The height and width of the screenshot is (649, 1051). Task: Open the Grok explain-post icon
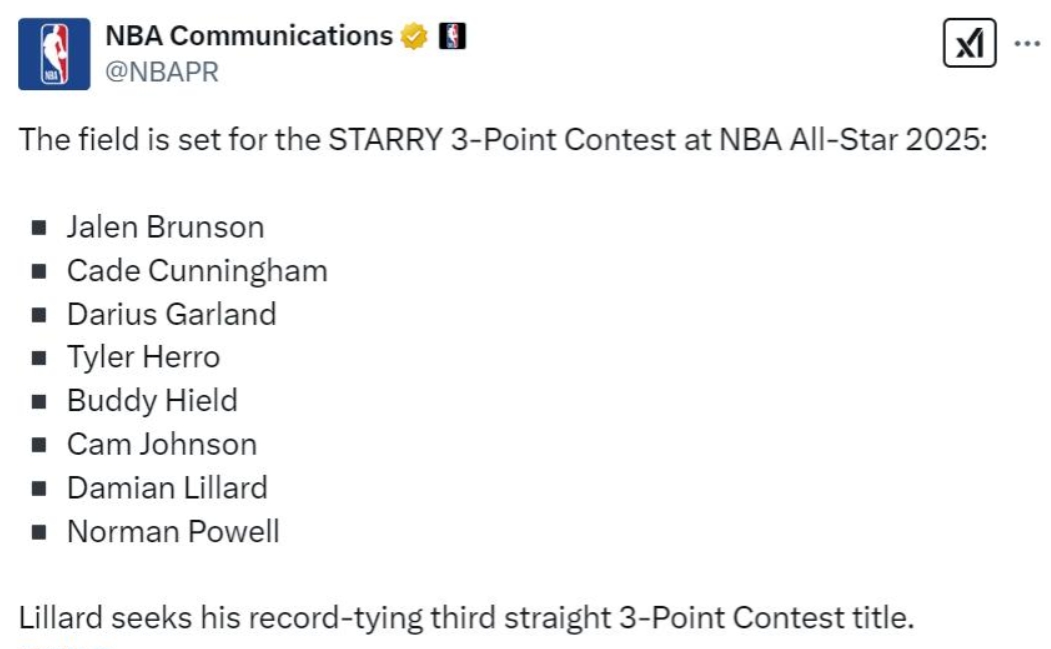tap(969, 44)
